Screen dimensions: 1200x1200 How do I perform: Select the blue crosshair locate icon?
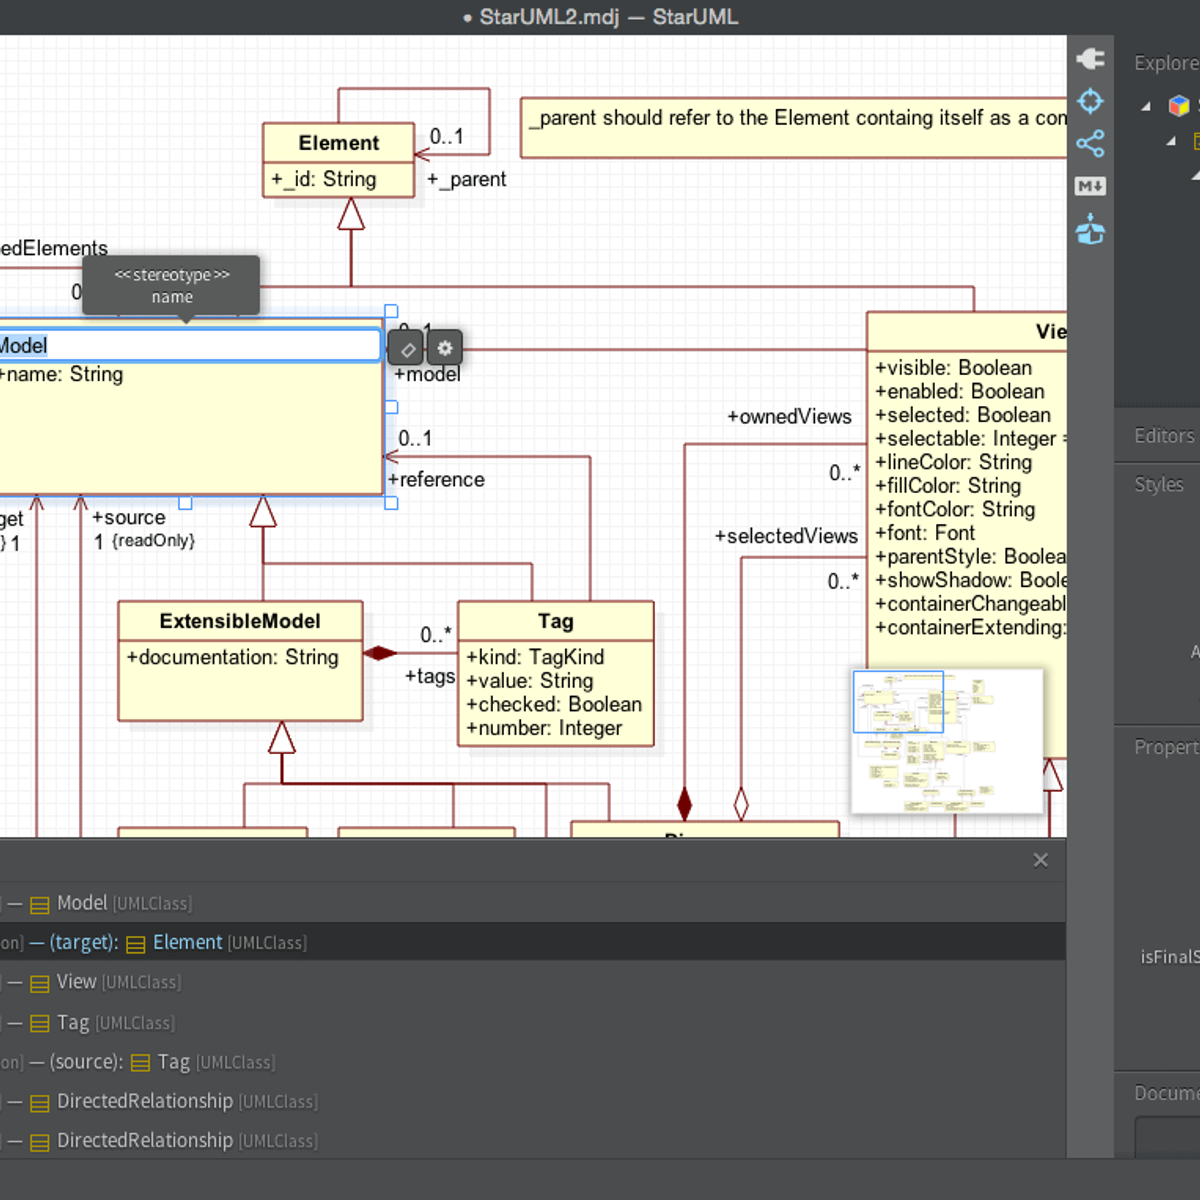point(1090,101)
